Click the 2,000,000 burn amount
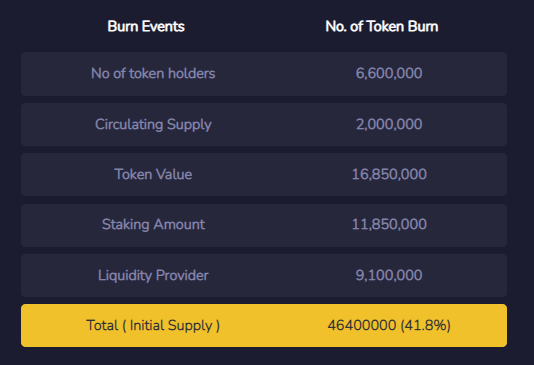Screen dimensions: 534x365 pyautogui.click(x=389, y=124)
